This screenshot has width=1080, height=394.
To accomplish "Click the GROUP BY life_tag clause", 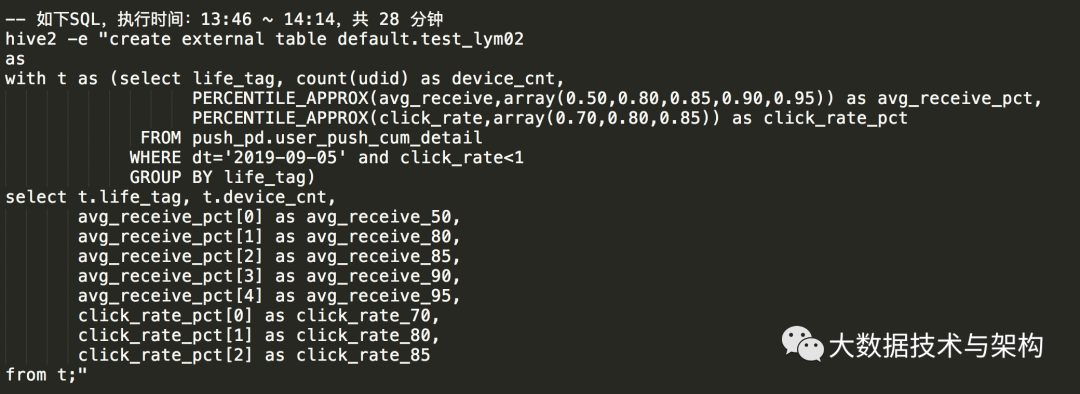I will click(x=222, y=177).
